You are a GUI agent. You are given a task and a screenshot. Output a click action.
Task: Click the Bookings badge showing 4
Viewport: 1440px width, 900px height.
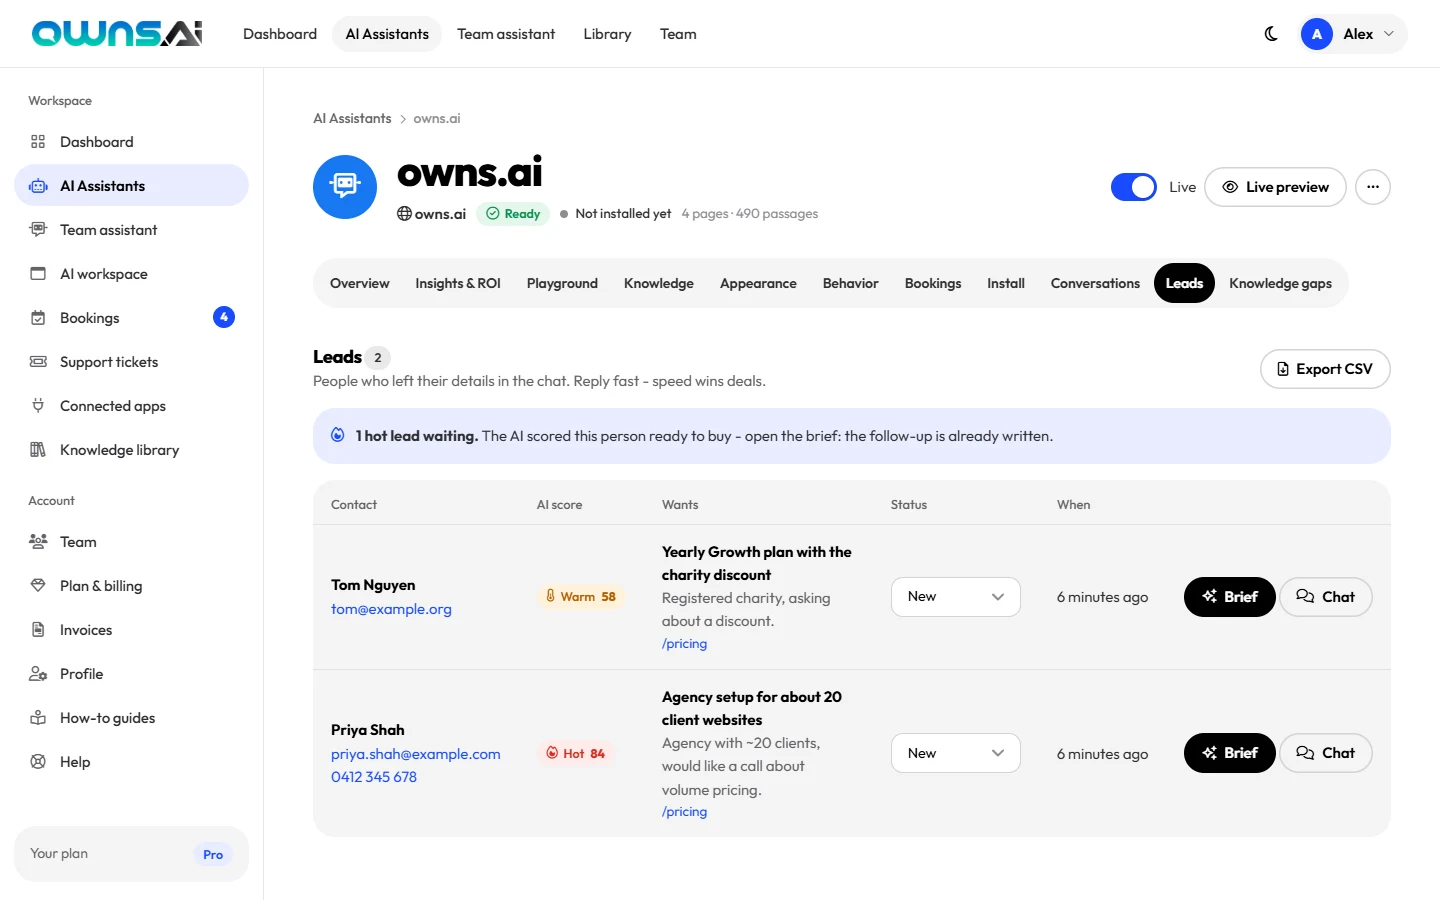coord(224,317)
